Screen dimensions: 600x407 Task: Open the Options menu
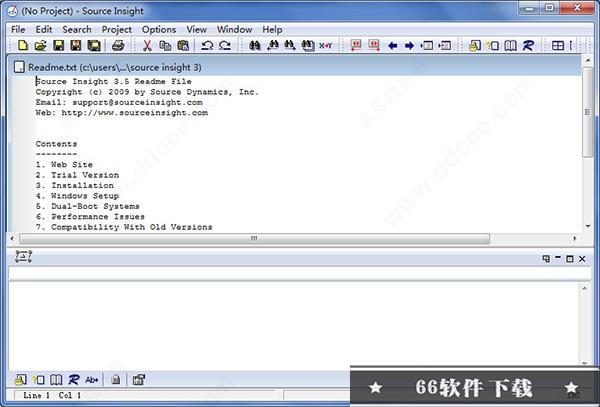point(159,29)
